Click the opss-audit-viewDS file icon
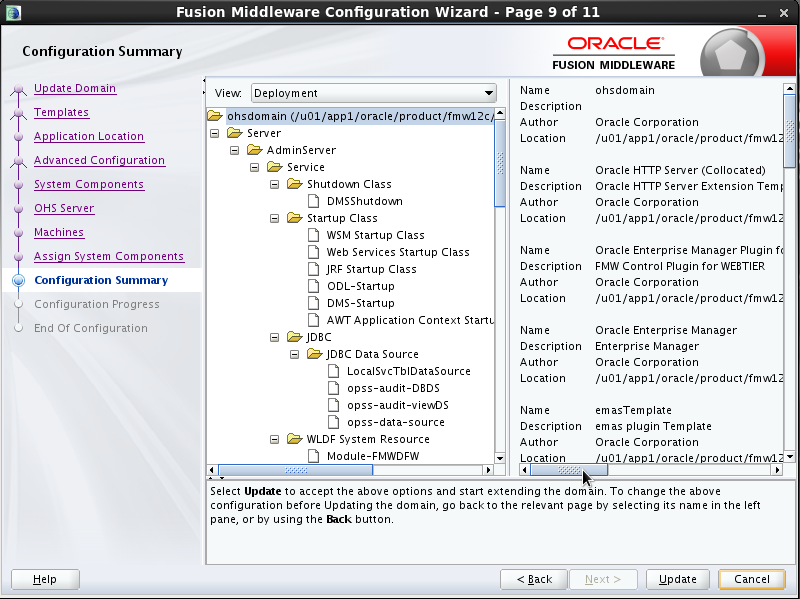 click(x=334, y=405)
